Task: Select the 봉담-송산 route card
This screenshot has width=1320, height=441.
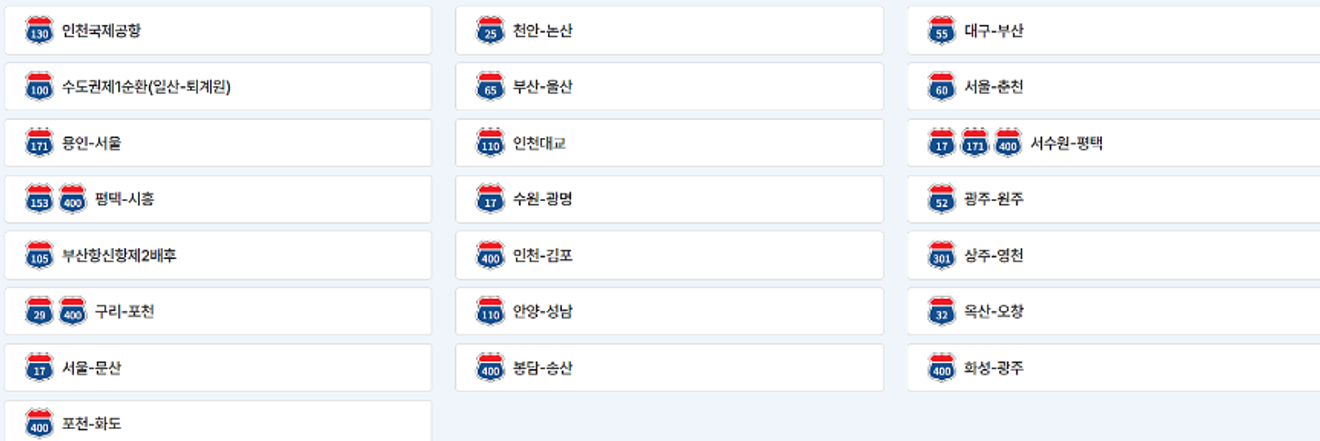Action: pyautogui.click(x=670, y=367)
